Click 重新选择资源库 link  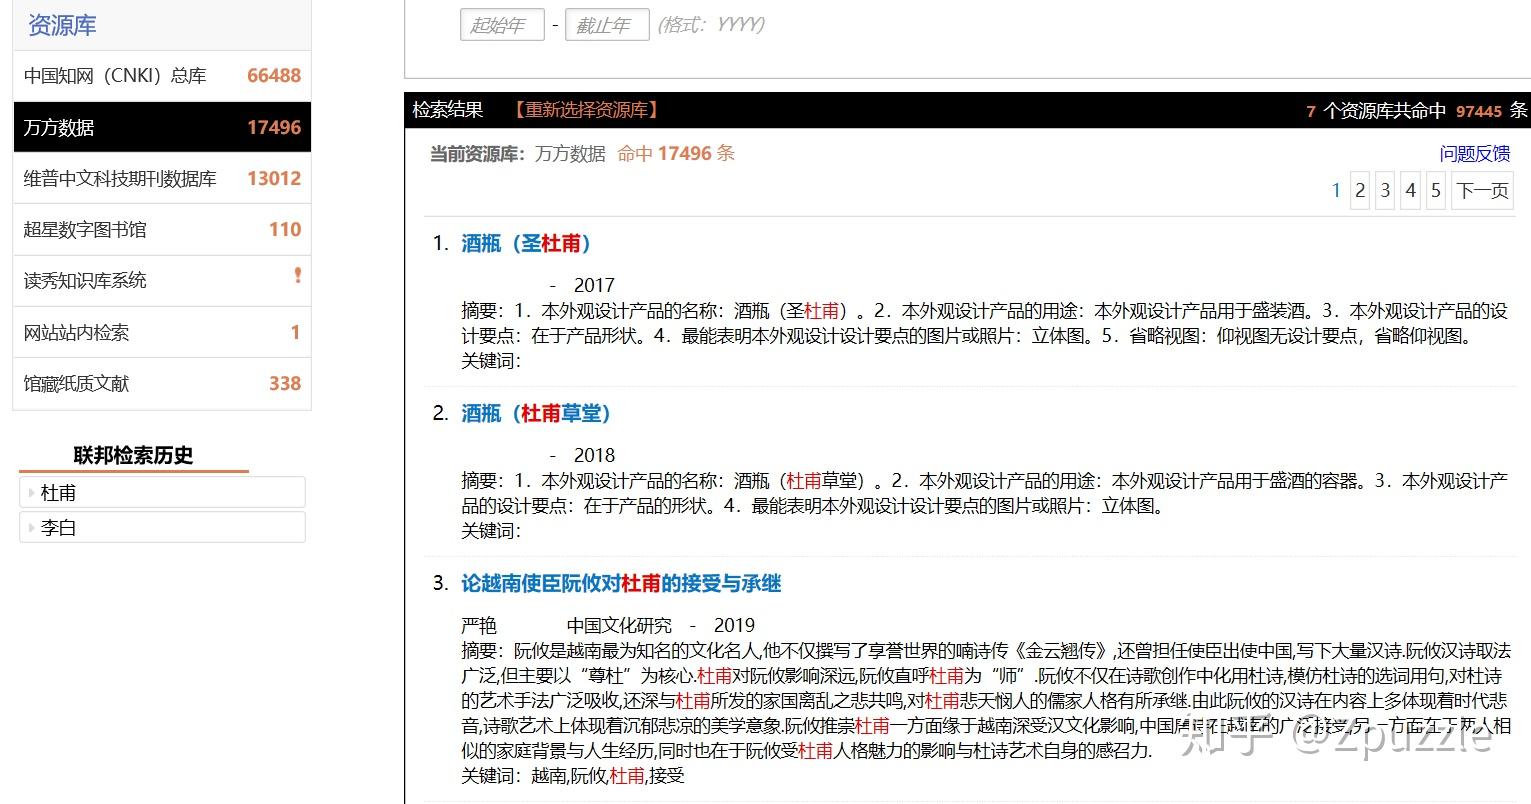click(585, 110)
